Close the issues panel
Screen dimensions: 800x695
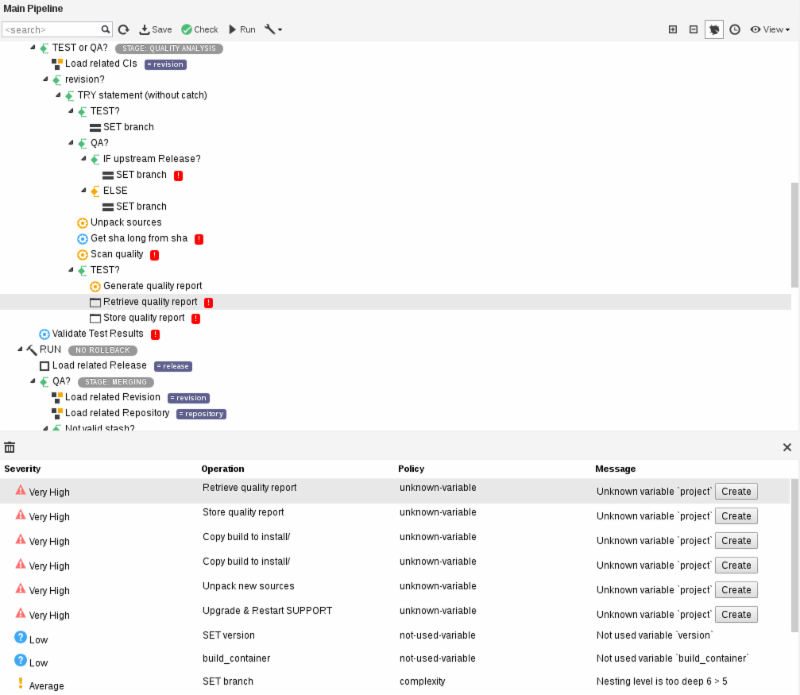pyautogui.click(x=787, y=448)
